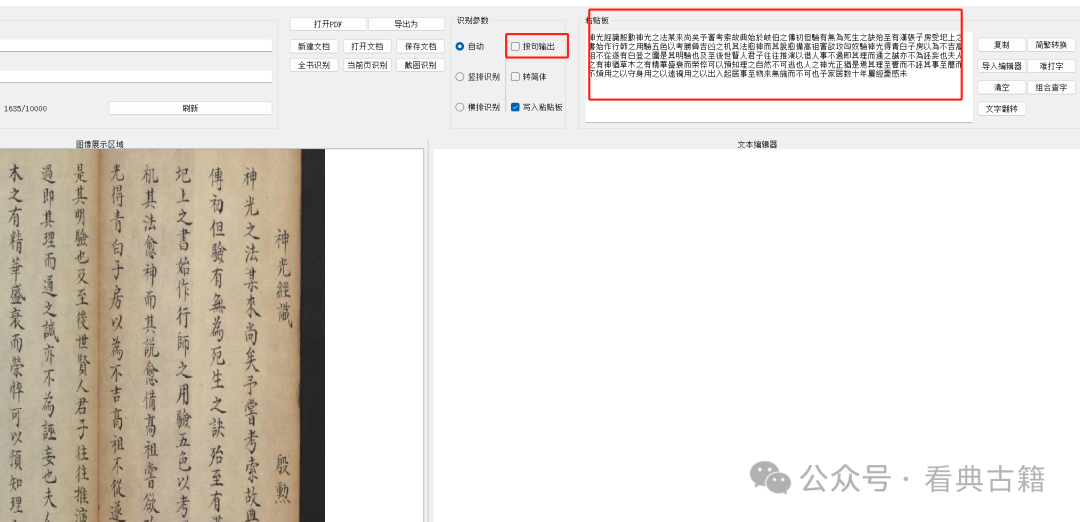Click inside the 粘贴板 recognized text box

coord(779,76)
